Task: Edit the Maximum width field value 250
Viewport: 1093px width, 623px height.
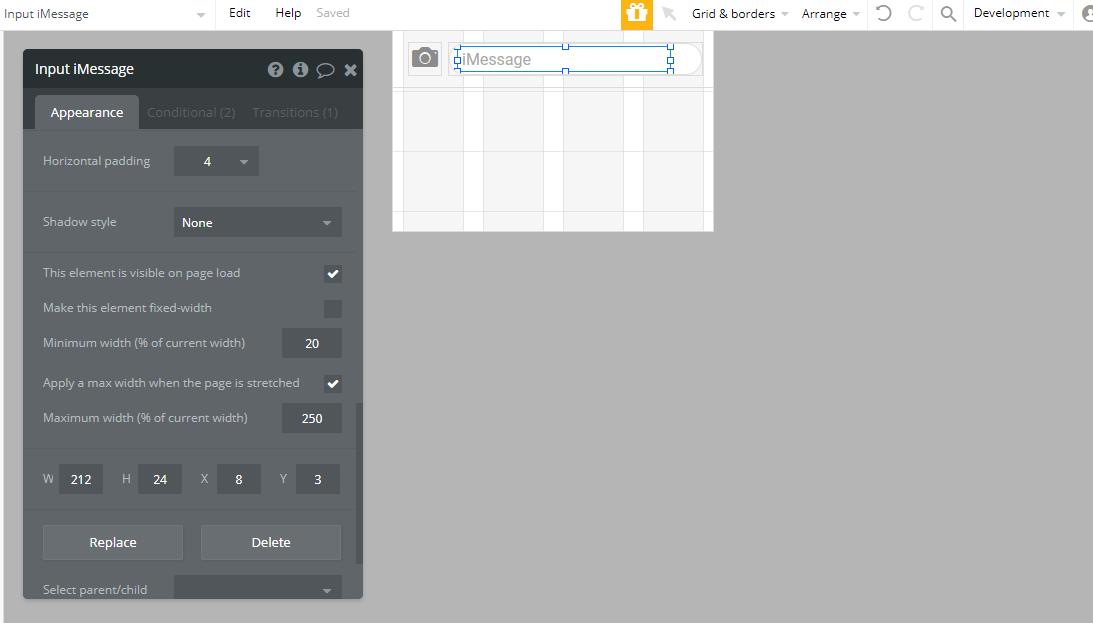Action: coord(312,418)
